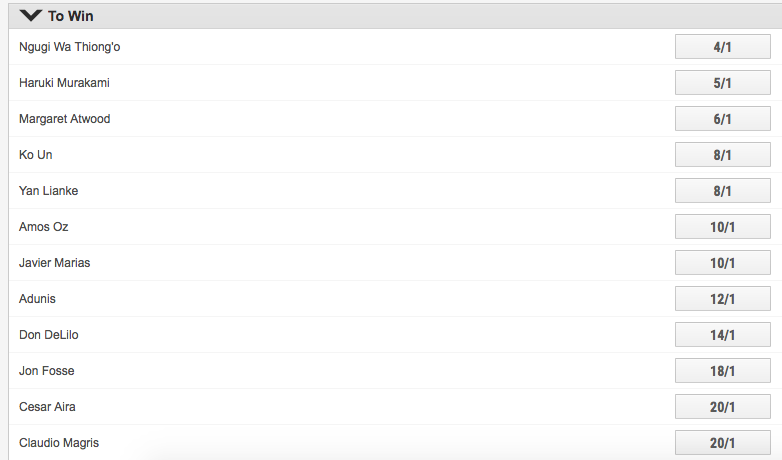Image resolution: width=782 pixels, height=460 pixels.
Task: Select Jon Fosse at 18/1 odds
Action: [722, 371]
